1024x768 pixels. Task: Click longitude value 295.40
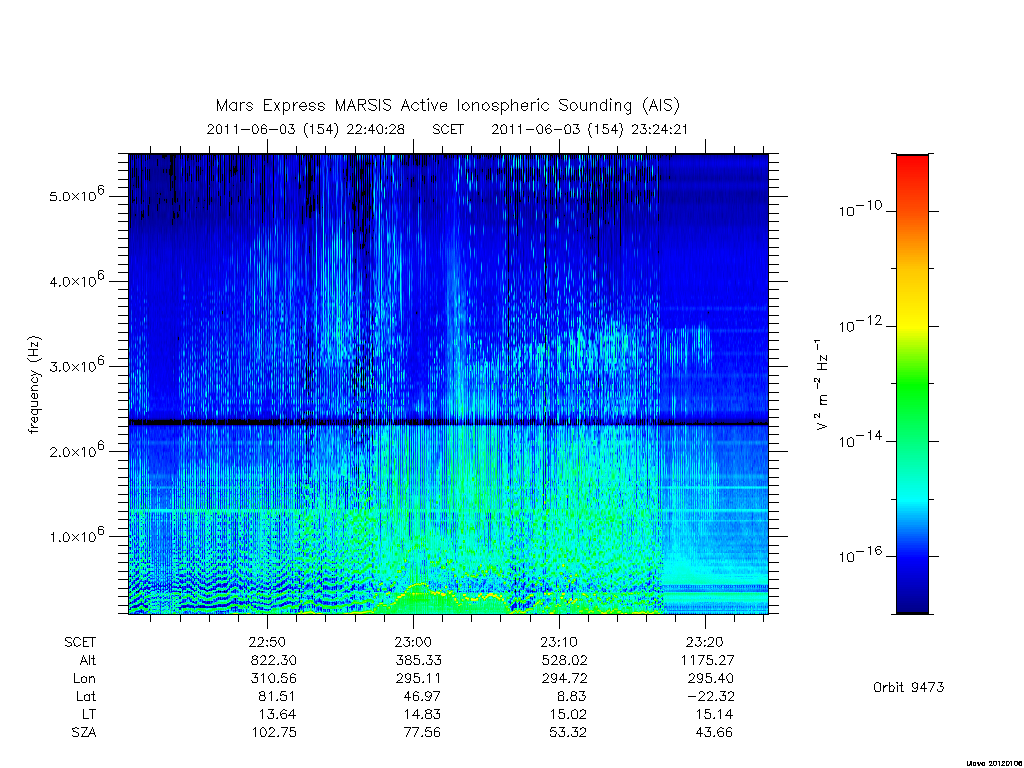pos(711,679)
